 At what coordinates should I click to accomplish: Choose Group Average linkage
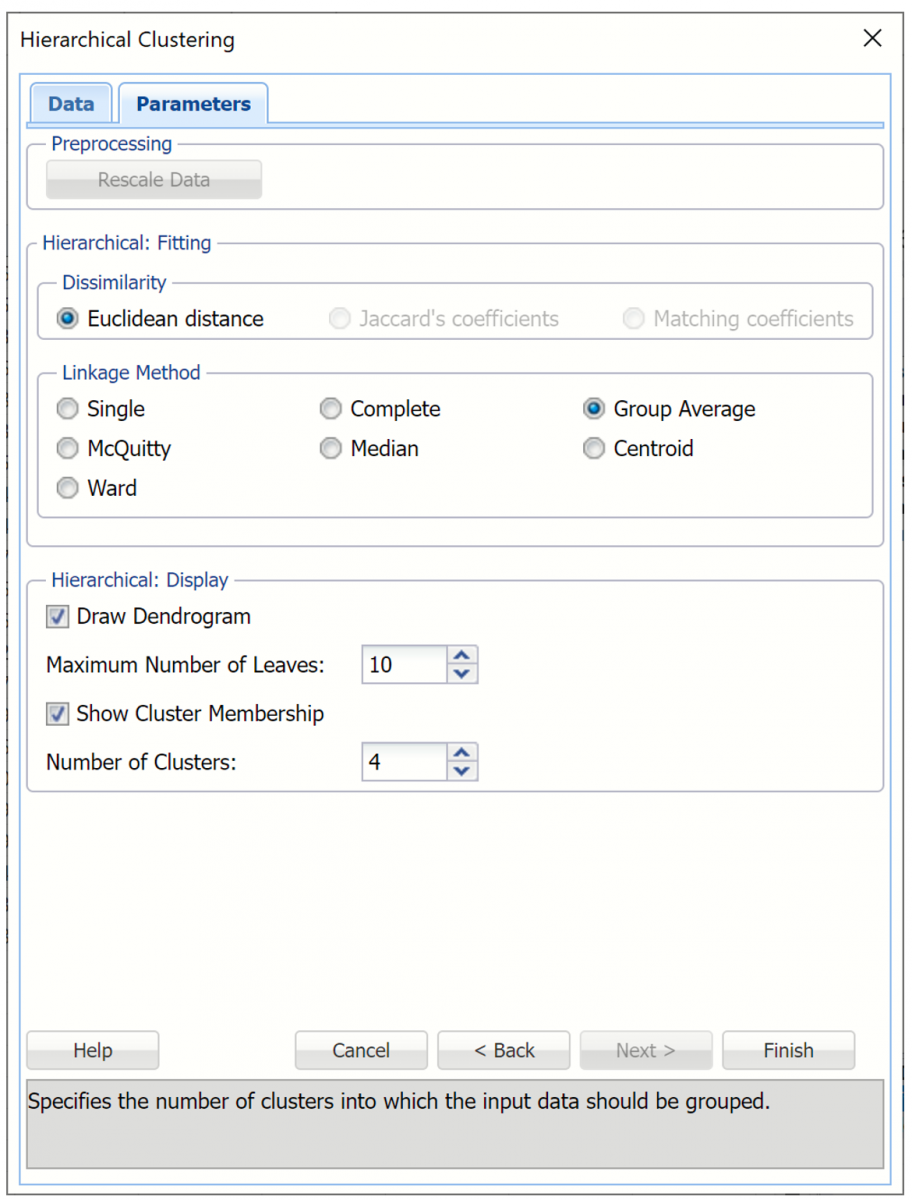(594, 409)
